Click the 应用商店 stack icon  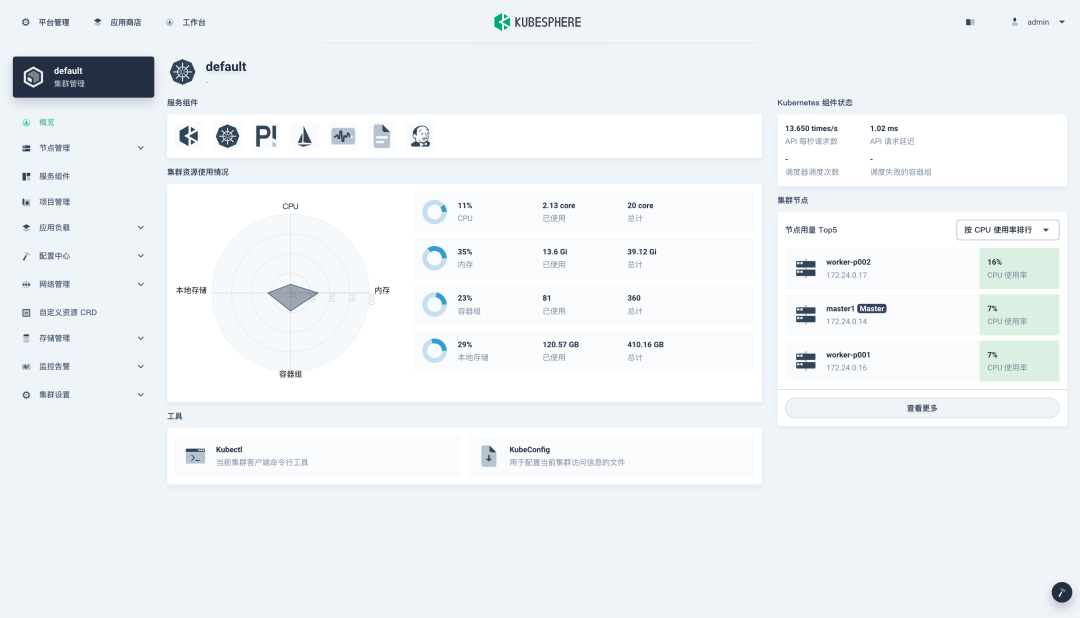(98, 22)
